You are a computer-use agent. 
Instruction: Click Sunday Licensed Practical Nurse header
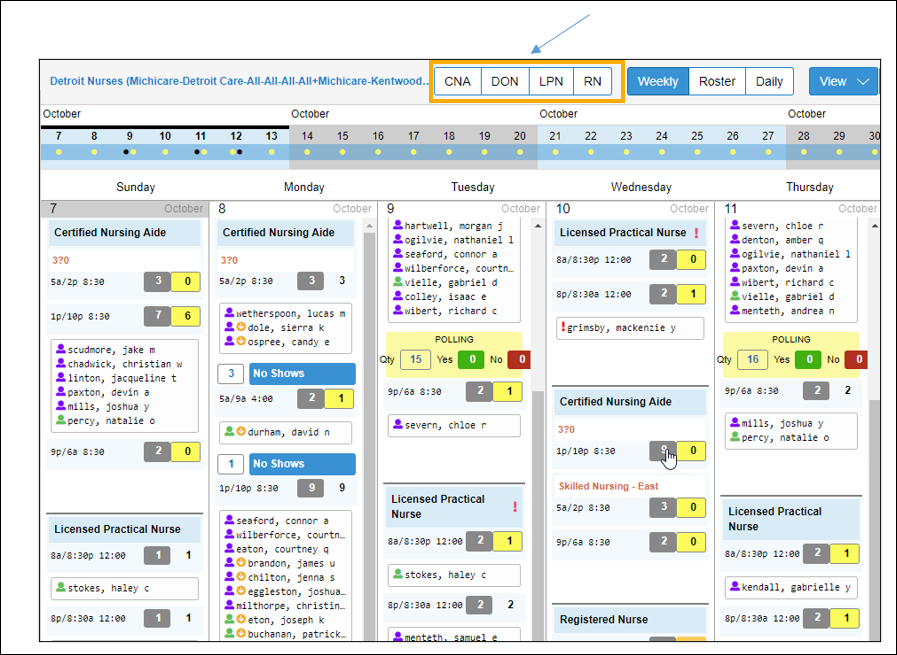pos(124,530)
